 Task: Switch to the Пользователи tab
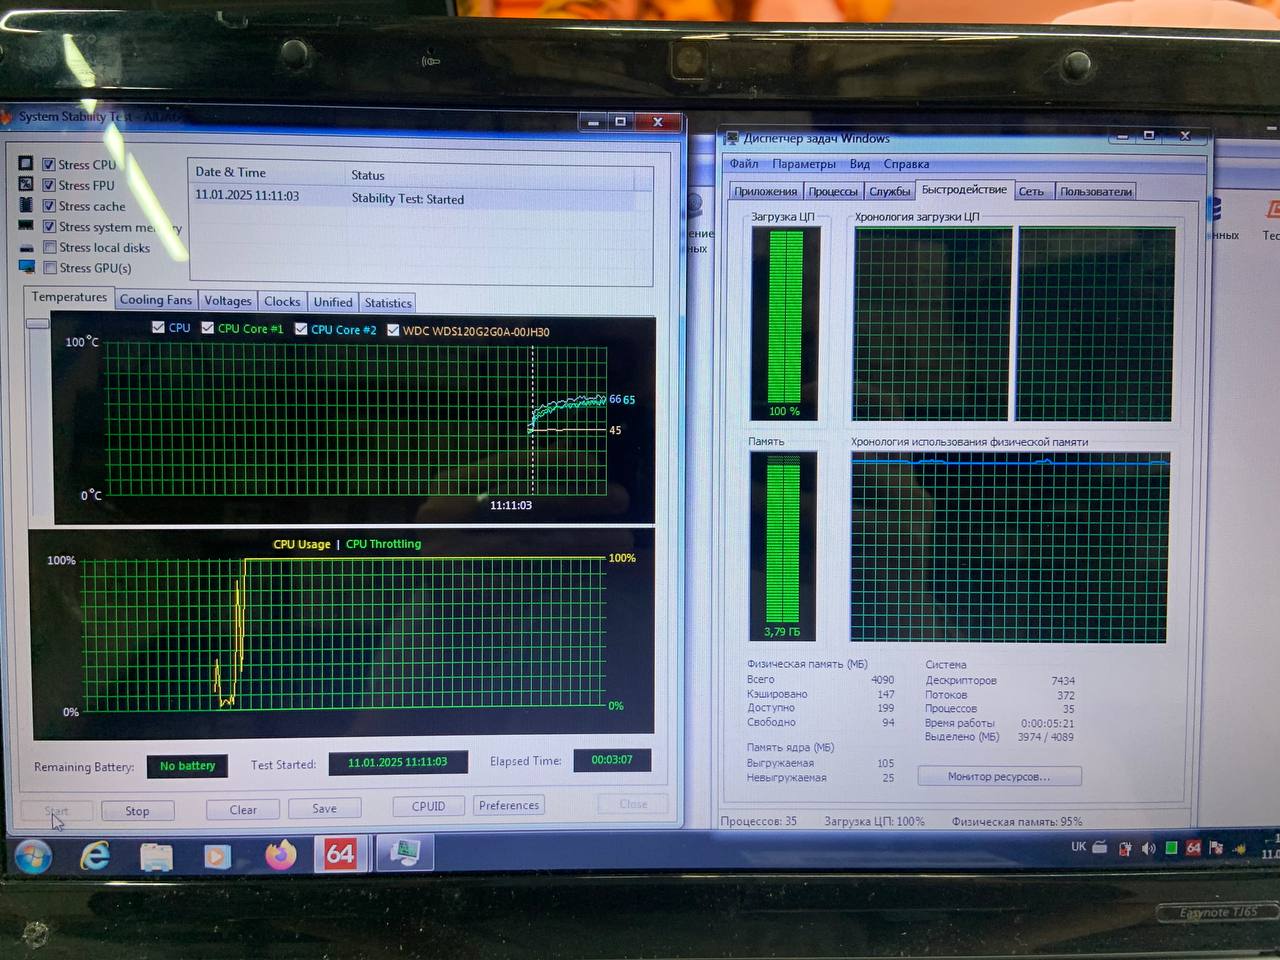[1096, 191]
